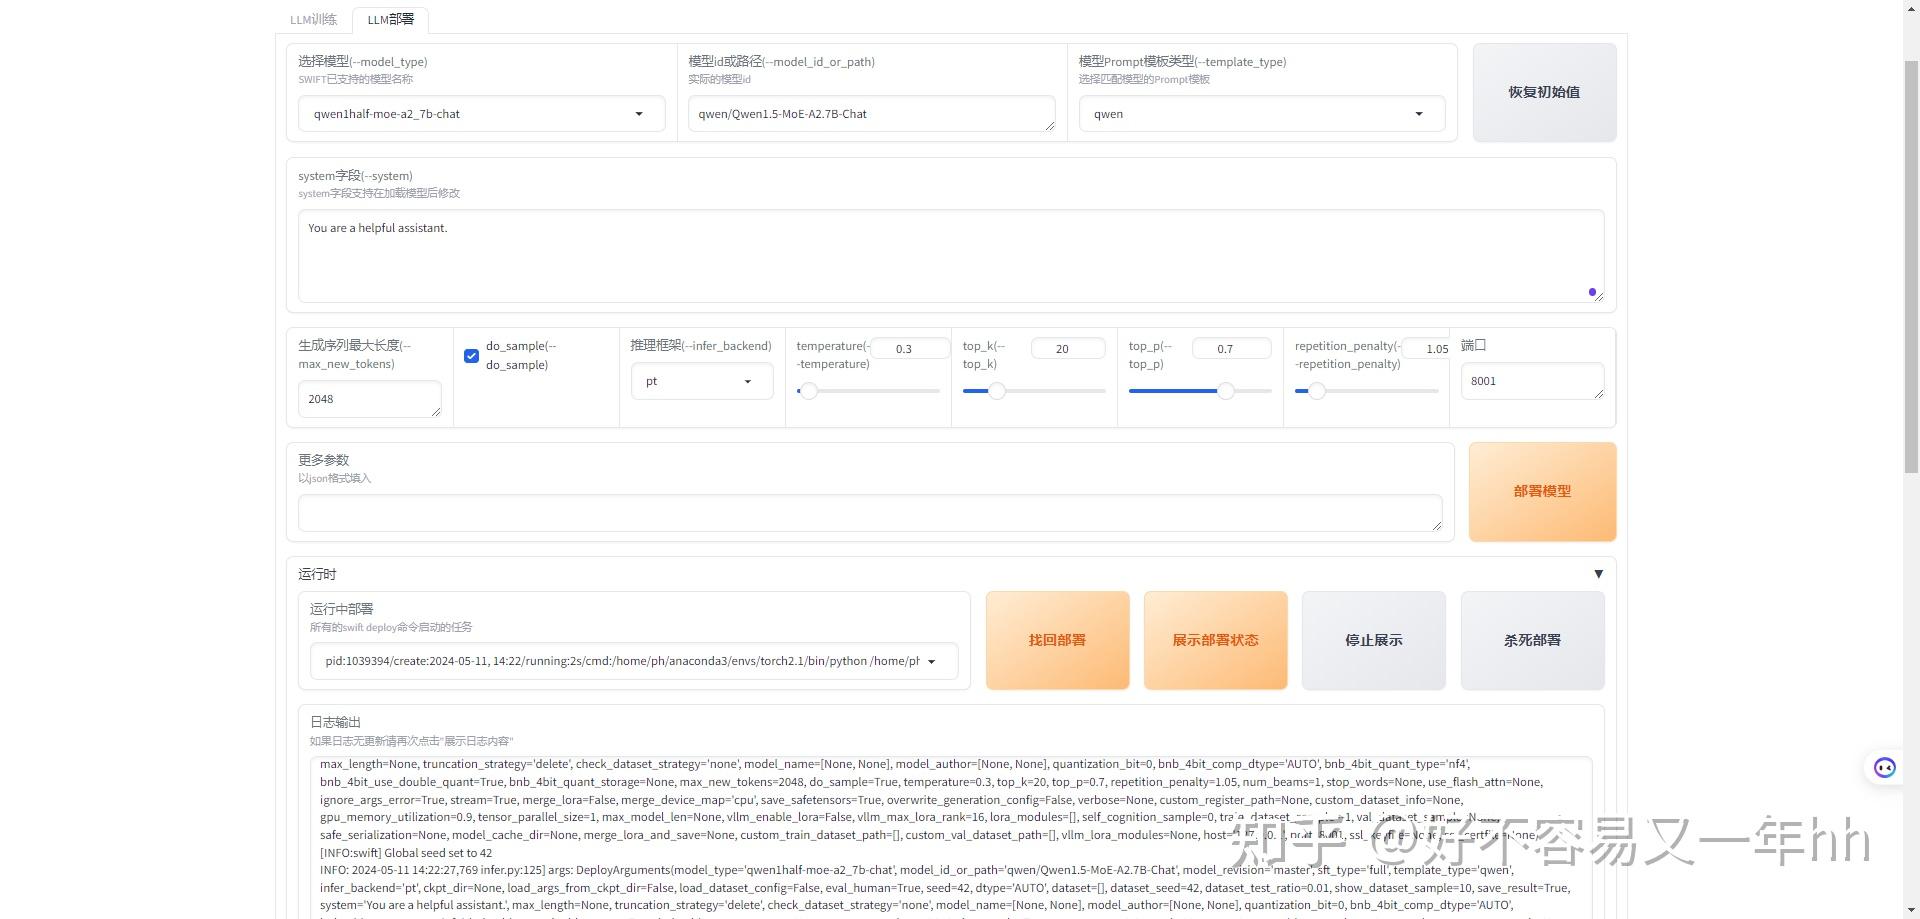Screen dimensions: 1920x919
Task: Click the top_p slider handle
Action: point(1227,391)
